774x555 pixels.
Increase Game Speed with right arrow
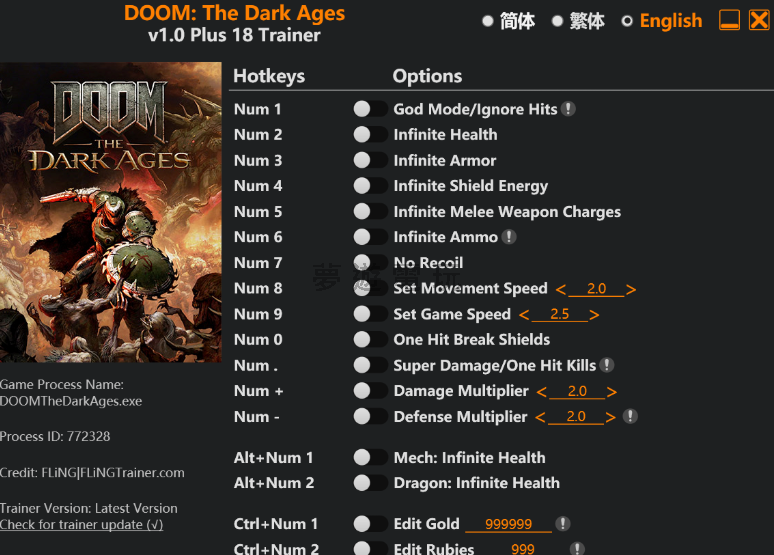click(594, 315)
